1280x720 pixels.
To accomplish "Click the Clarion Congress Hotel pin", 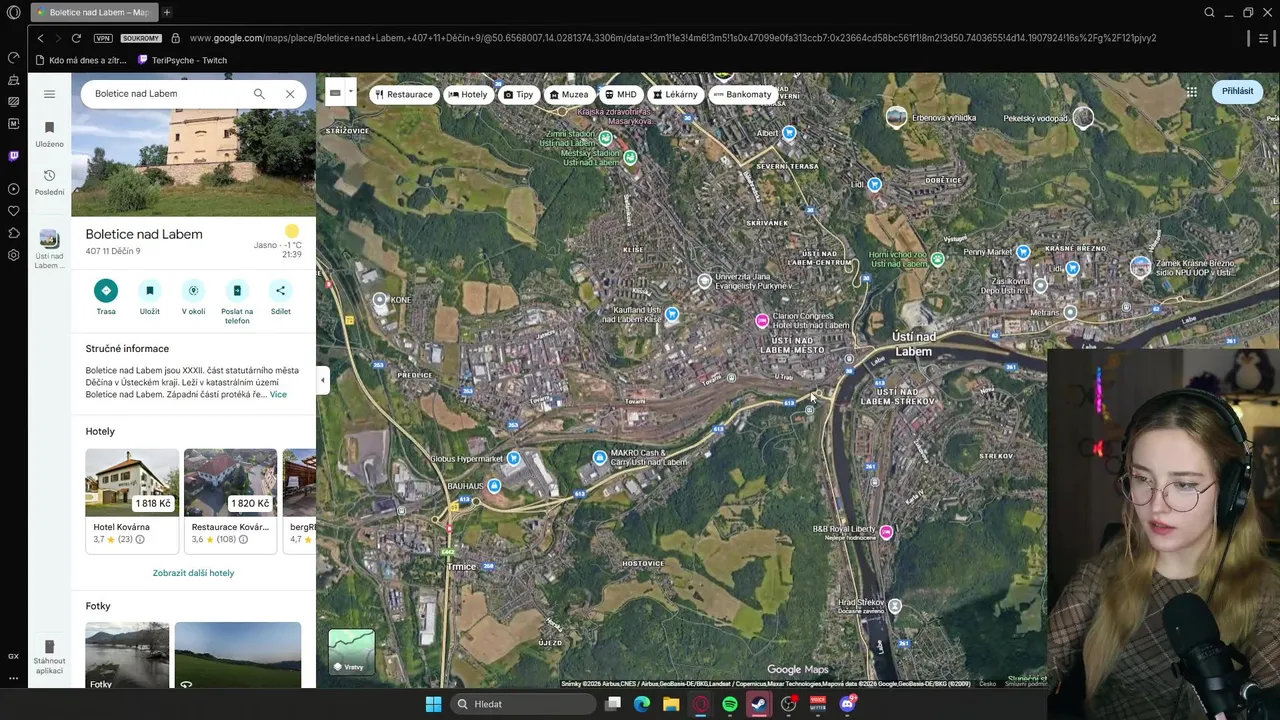I will [762, 320].
